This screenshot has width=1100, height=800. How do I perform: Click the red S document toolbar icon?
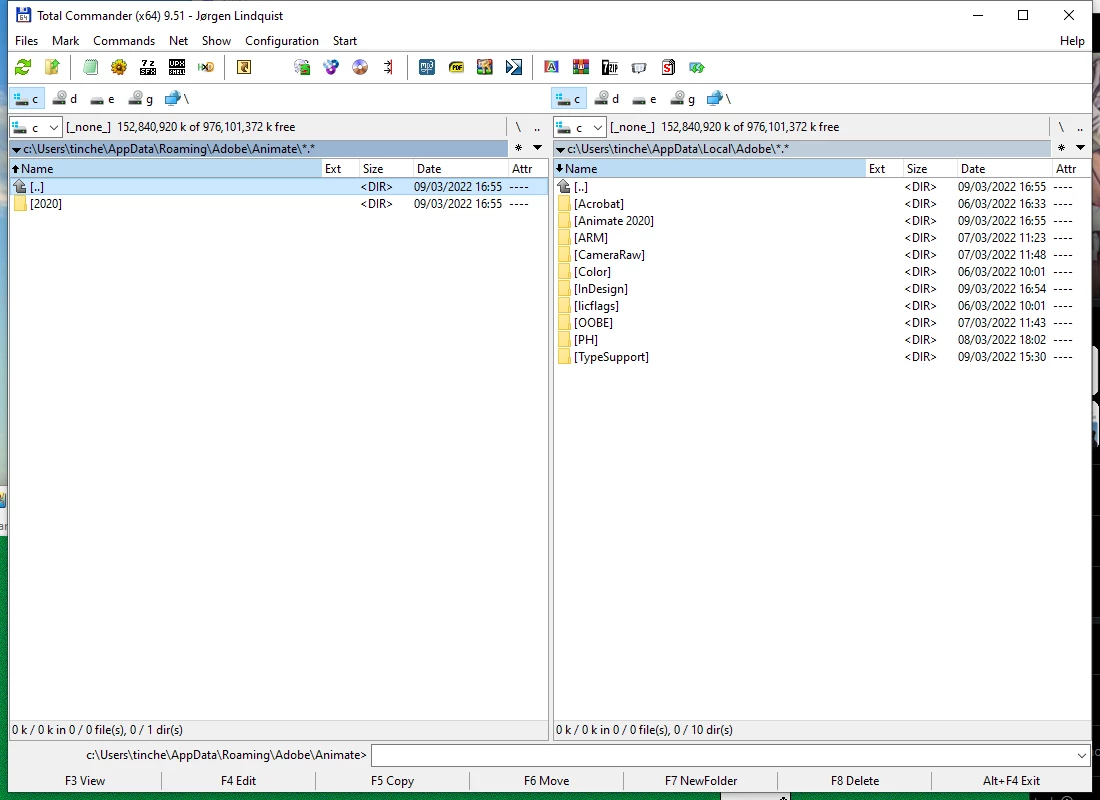coord(668,67)
